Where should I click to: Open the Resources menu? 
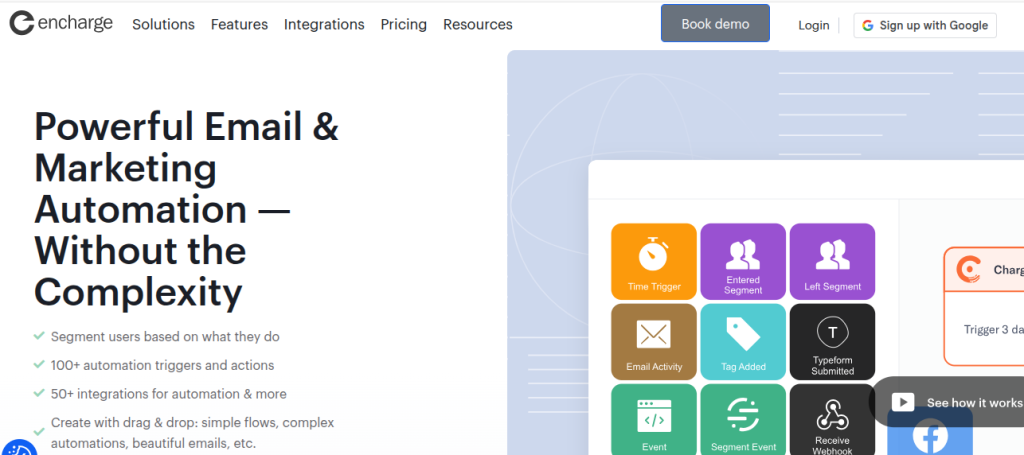pyautogui.click(x=477, y=24)
